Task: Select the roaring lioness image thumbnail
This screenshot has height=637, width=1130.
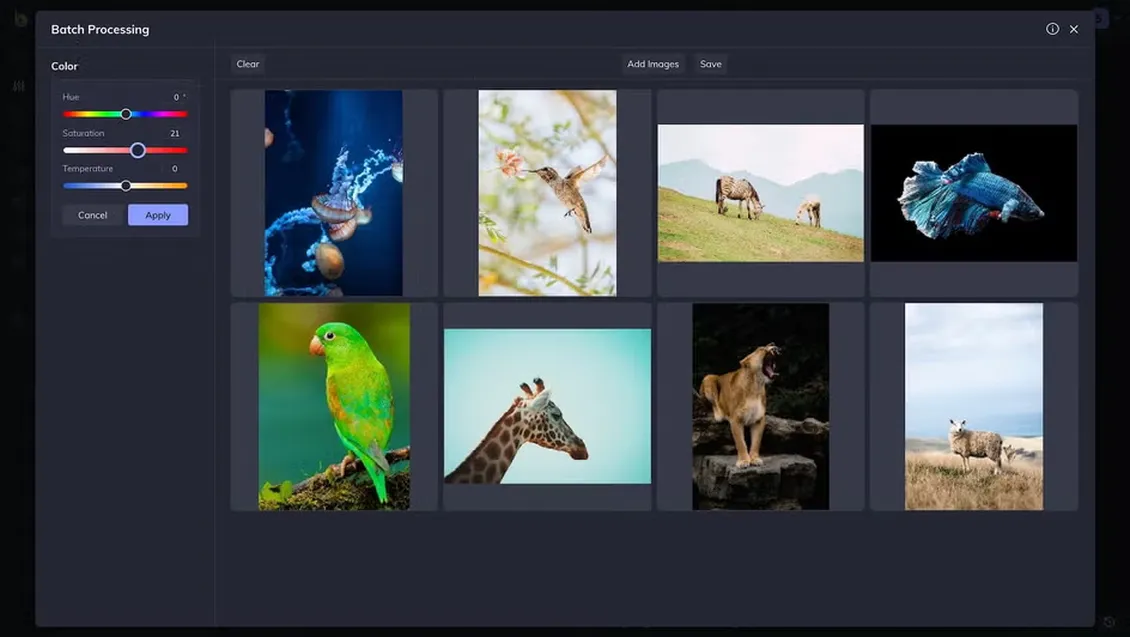Action: (760, 407)
